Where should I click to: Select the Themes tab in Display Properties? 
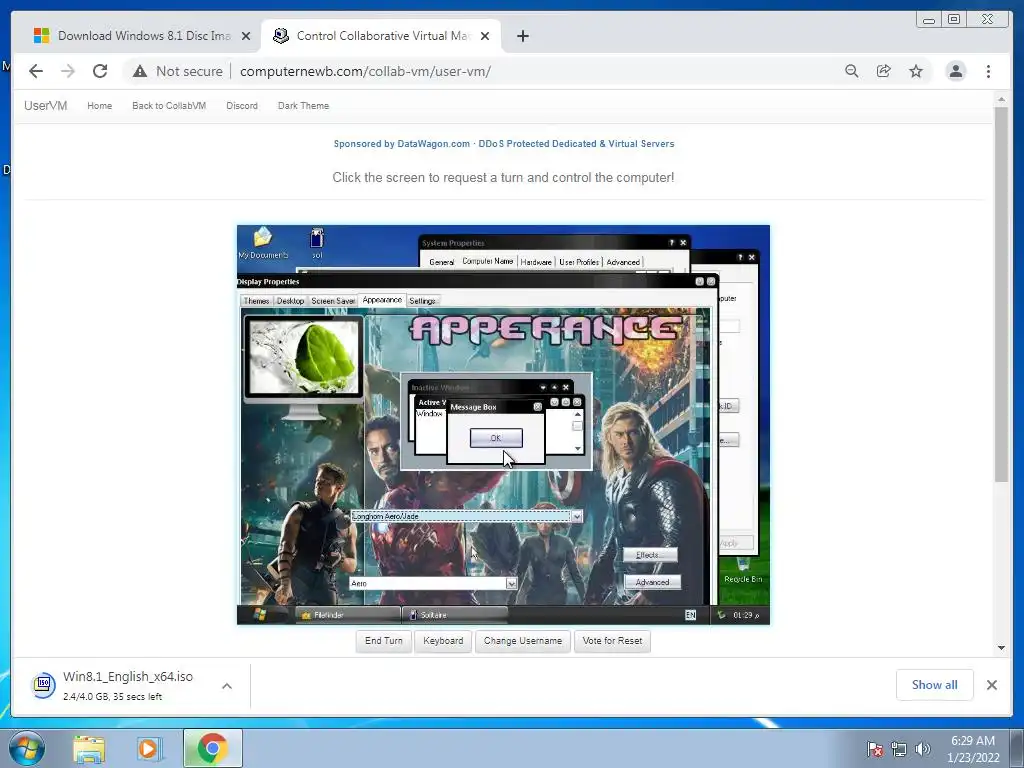click(256, 301)
